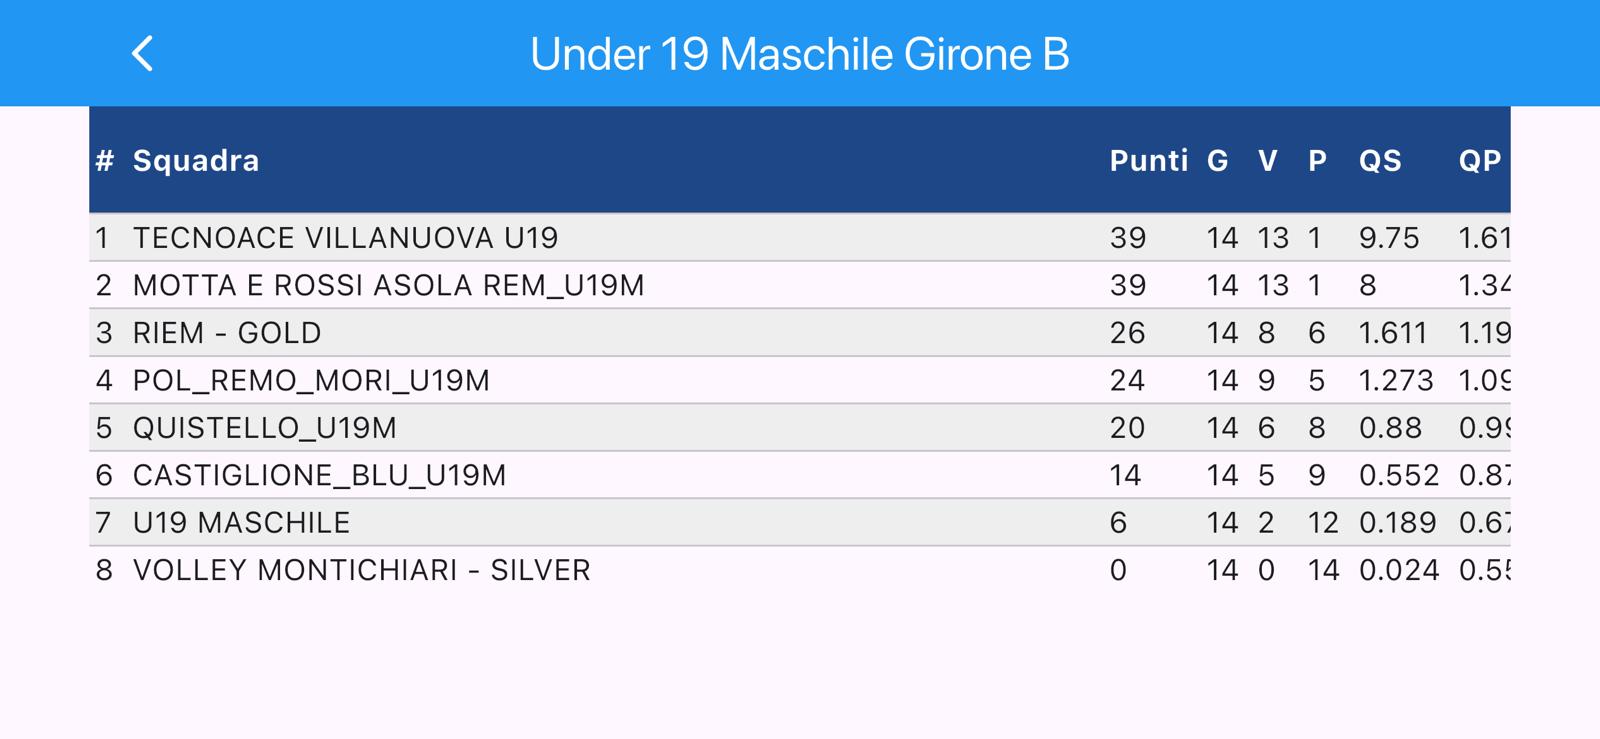
Task: Select CASTIGLIONE_BLU_U19M team row
Action: (319, 475)
